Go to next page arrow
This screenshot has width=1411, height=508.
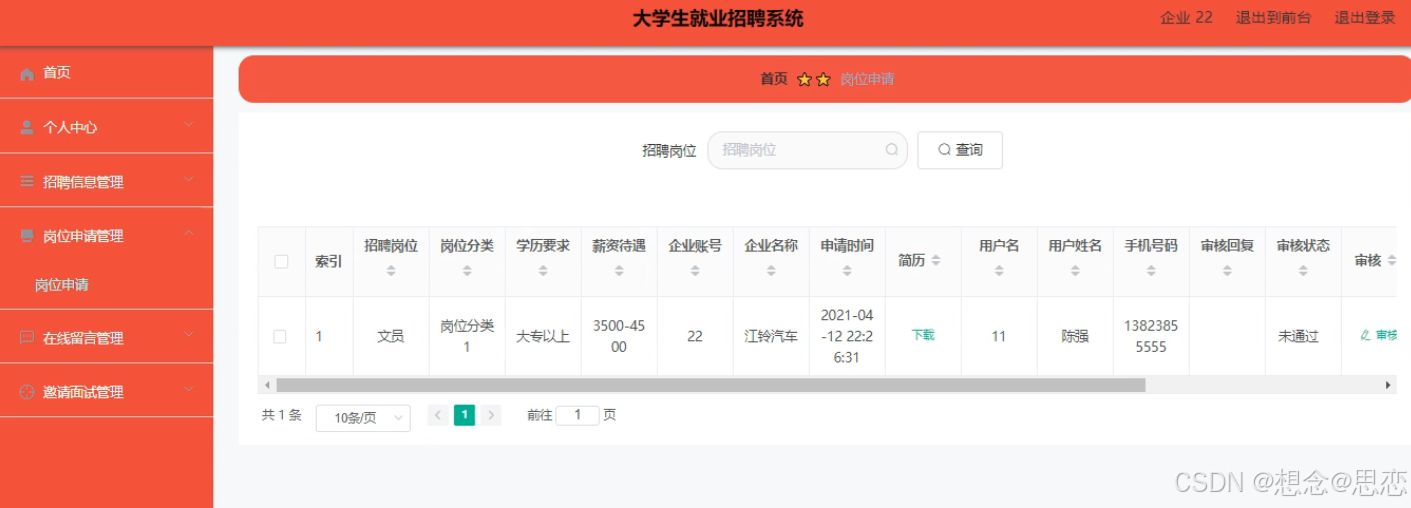491,415
